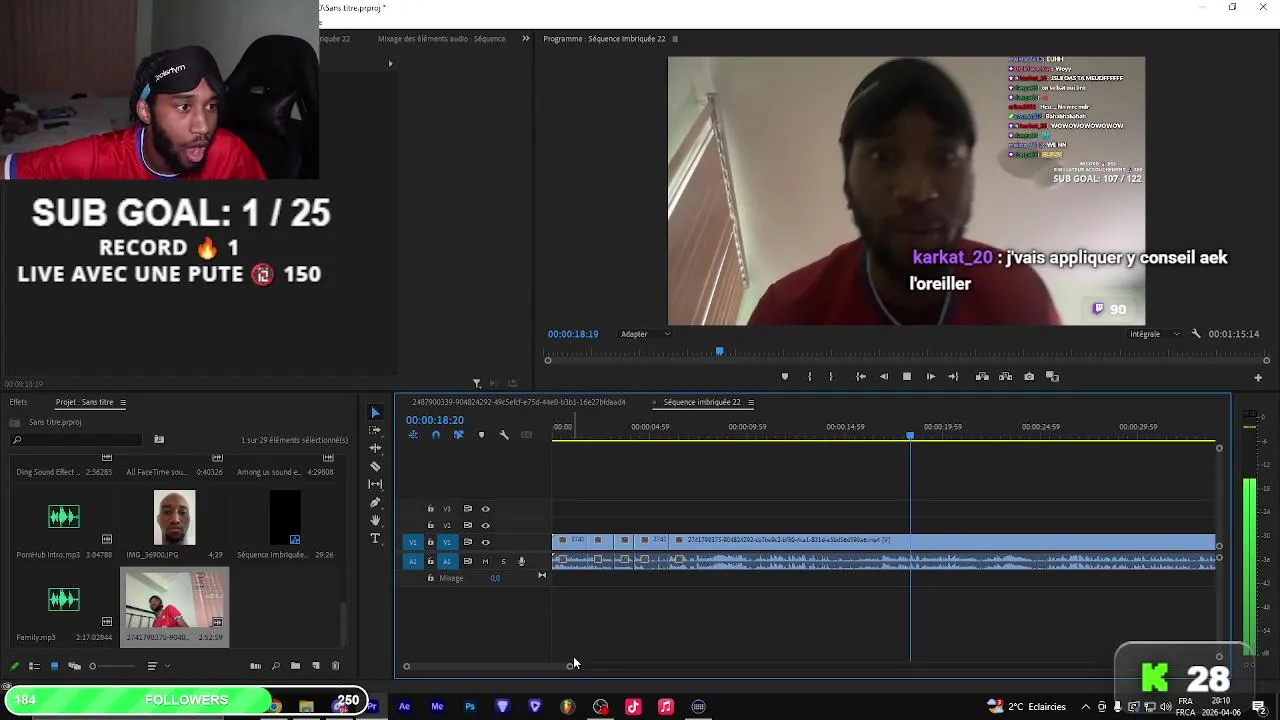This screenshot has width=1280, height=720.
Task: Hide the V3 track output eye
Action: [486, 509]
